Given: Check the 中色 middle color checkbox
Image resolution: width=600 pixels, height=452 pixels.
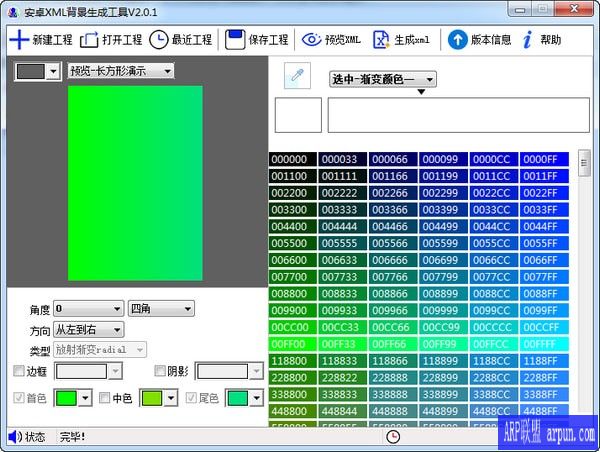Looking at the screenshot, I should click(103, 398).
